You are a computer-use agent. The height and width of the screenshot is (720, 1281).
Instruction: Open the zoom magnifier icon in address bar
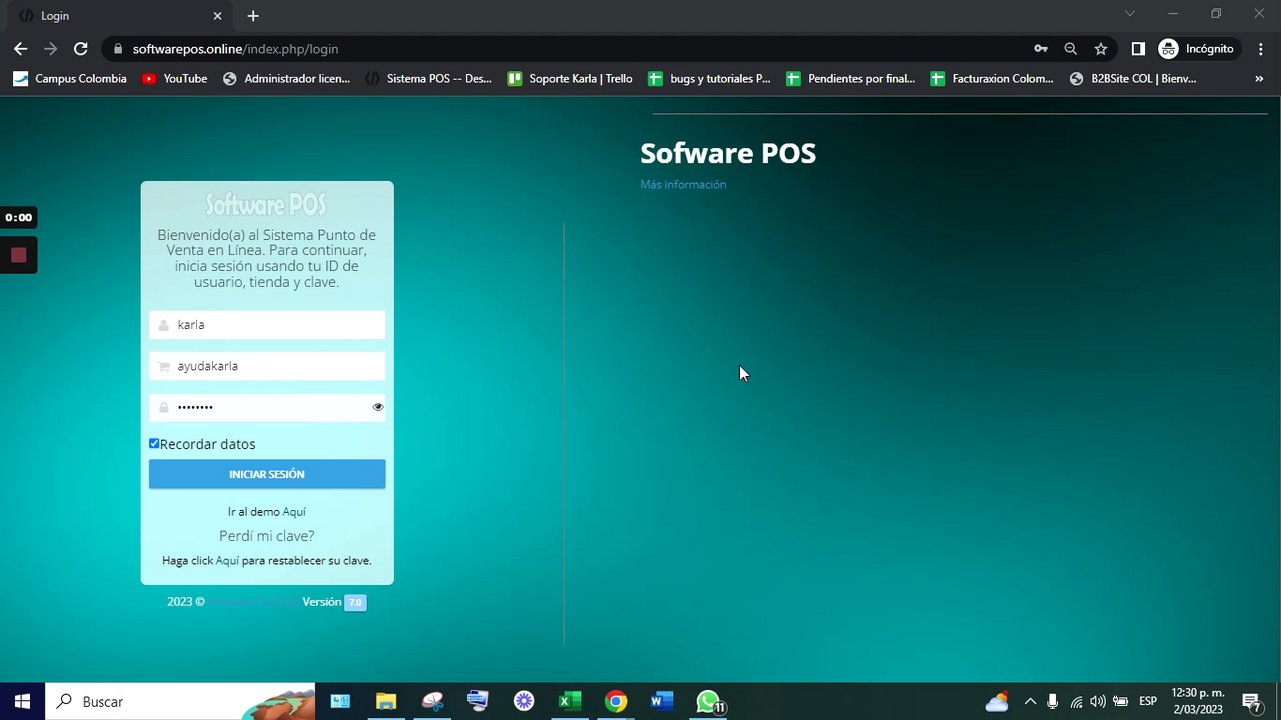1071,48
